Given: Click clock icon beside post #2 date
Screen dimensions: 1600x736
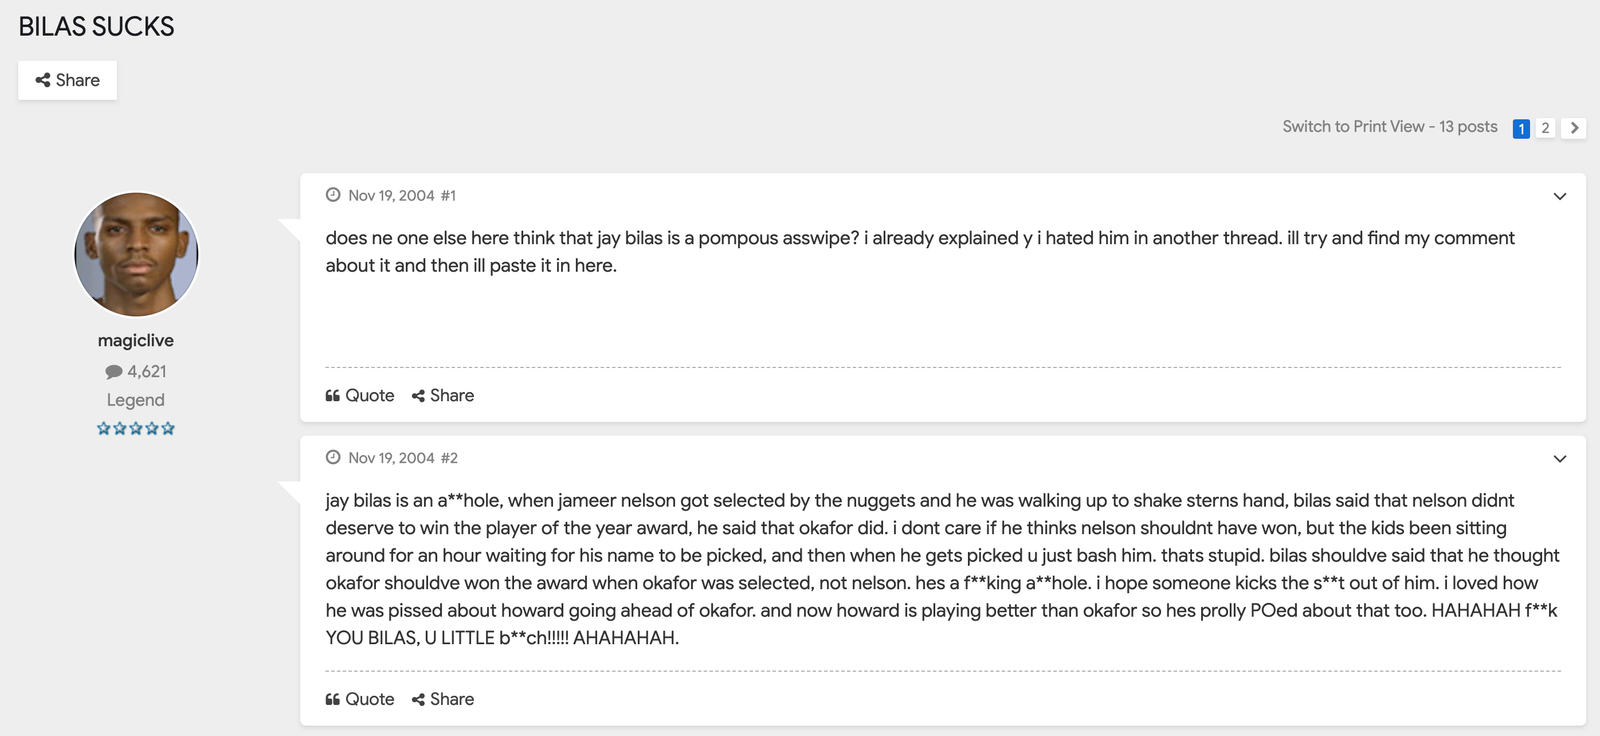Looking at the screenshot, I should [333, 457].
